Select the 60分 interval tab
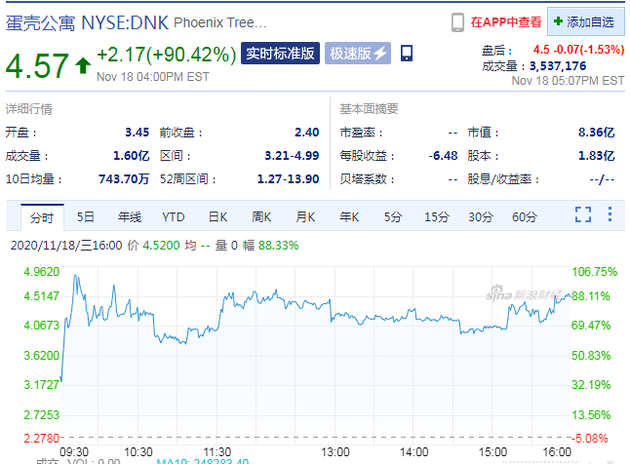The image size is (630, 464). (524, 217)
